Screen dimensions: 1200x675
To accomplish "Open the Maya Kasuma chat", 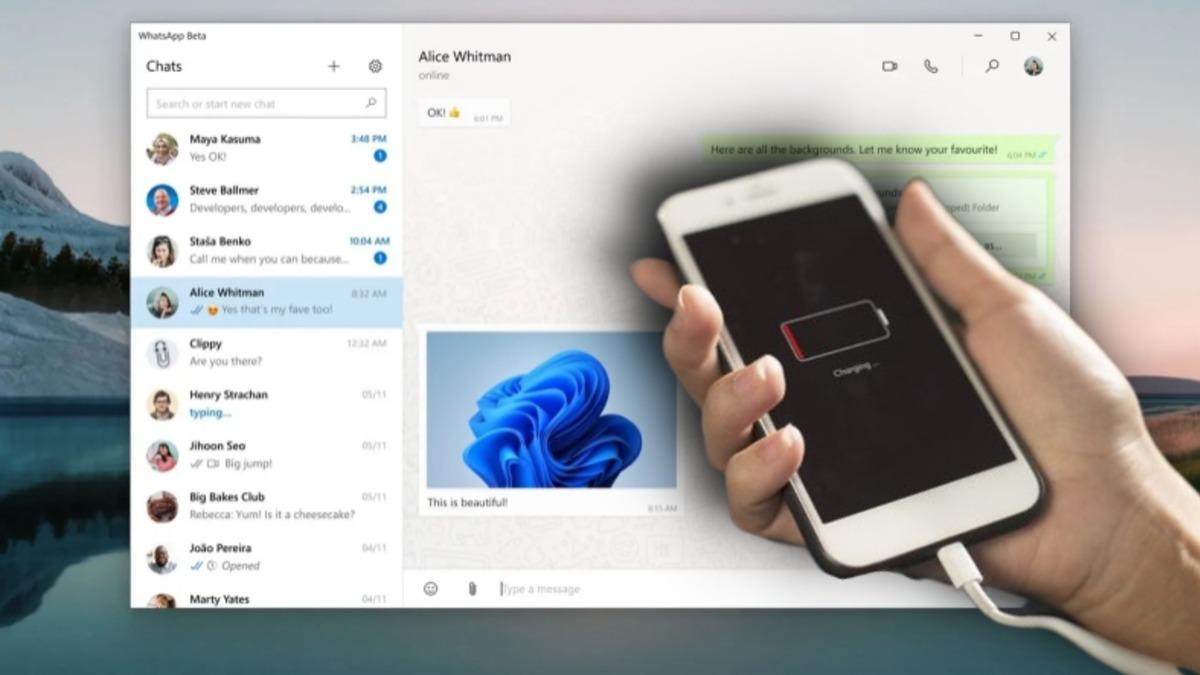I will point(266,148).
